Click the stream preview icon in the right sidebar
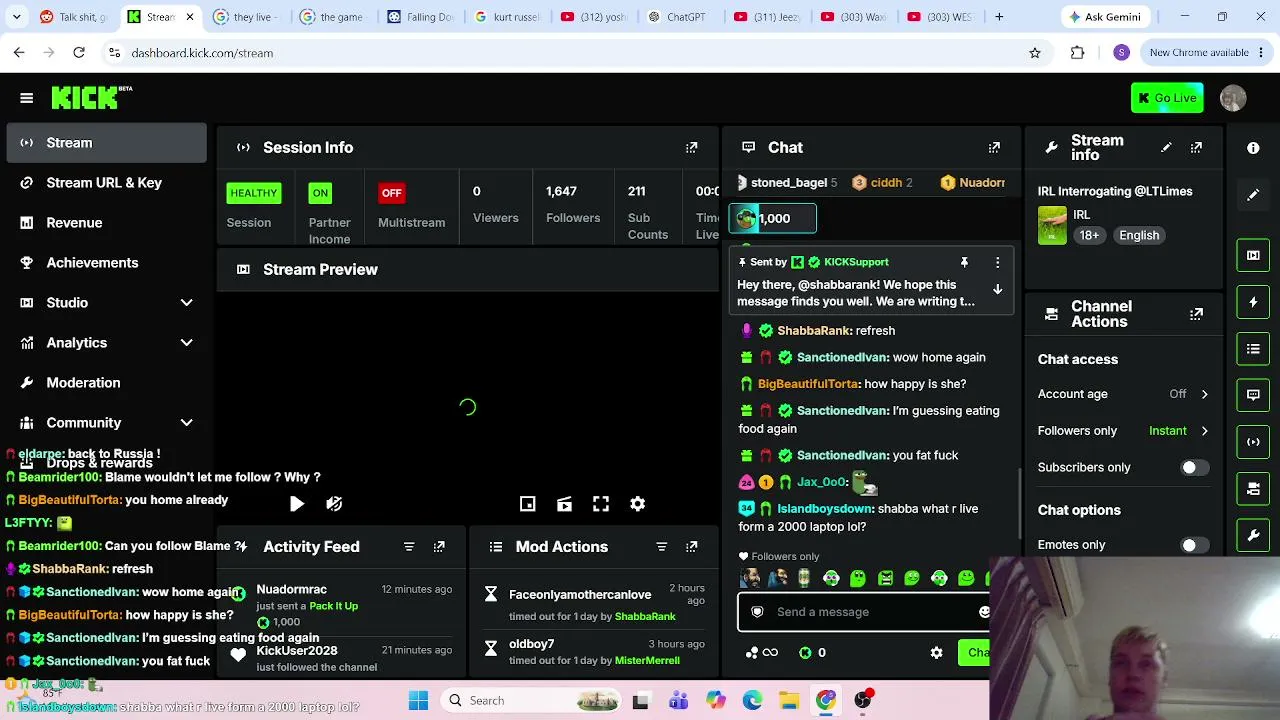 tap(1253, 255)
